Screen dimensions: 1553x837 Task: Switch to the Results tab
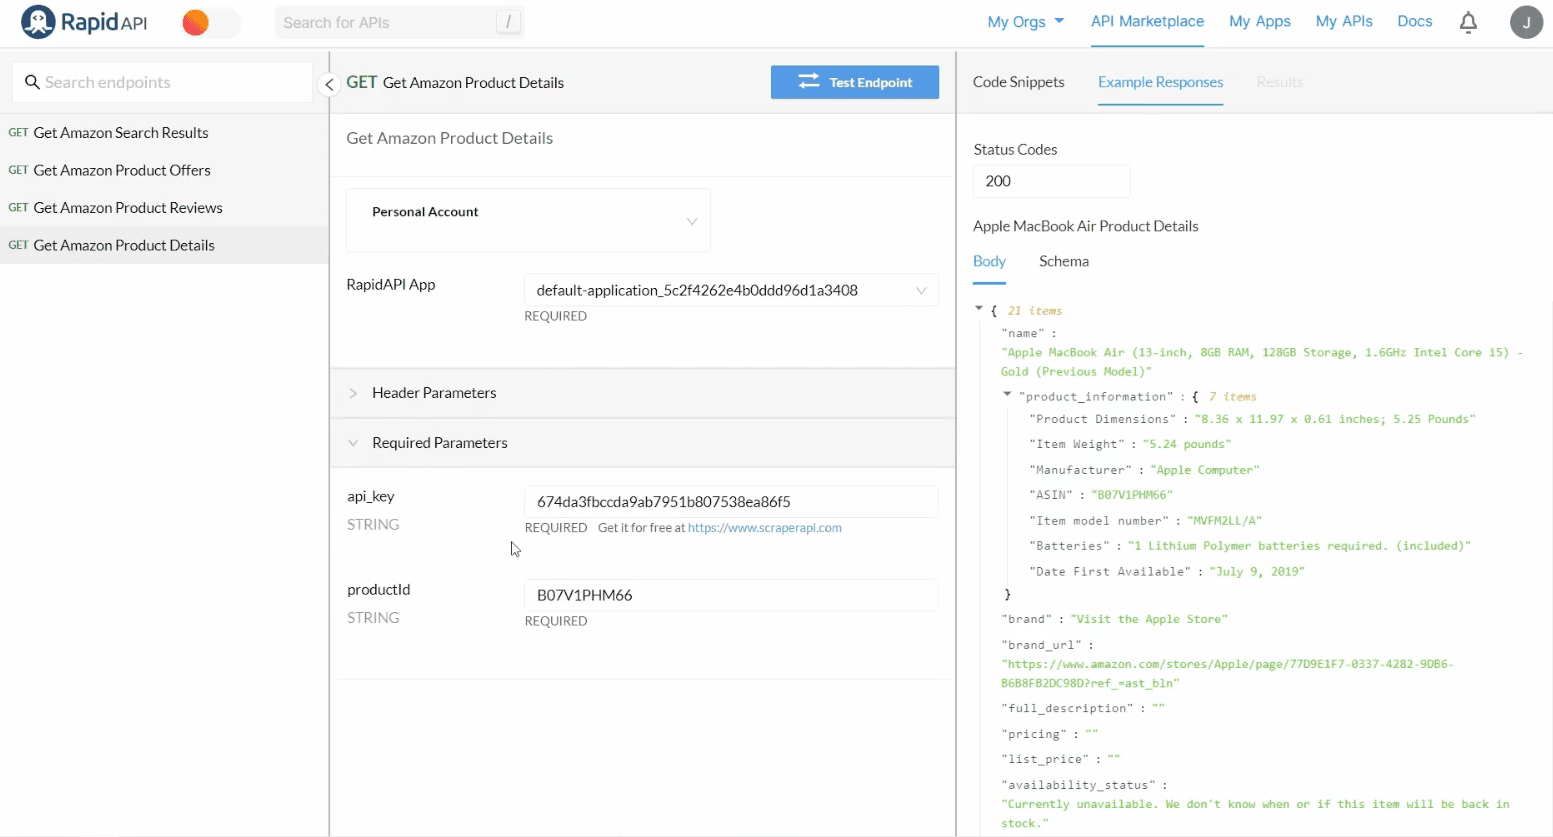(x=1280, y=82)
